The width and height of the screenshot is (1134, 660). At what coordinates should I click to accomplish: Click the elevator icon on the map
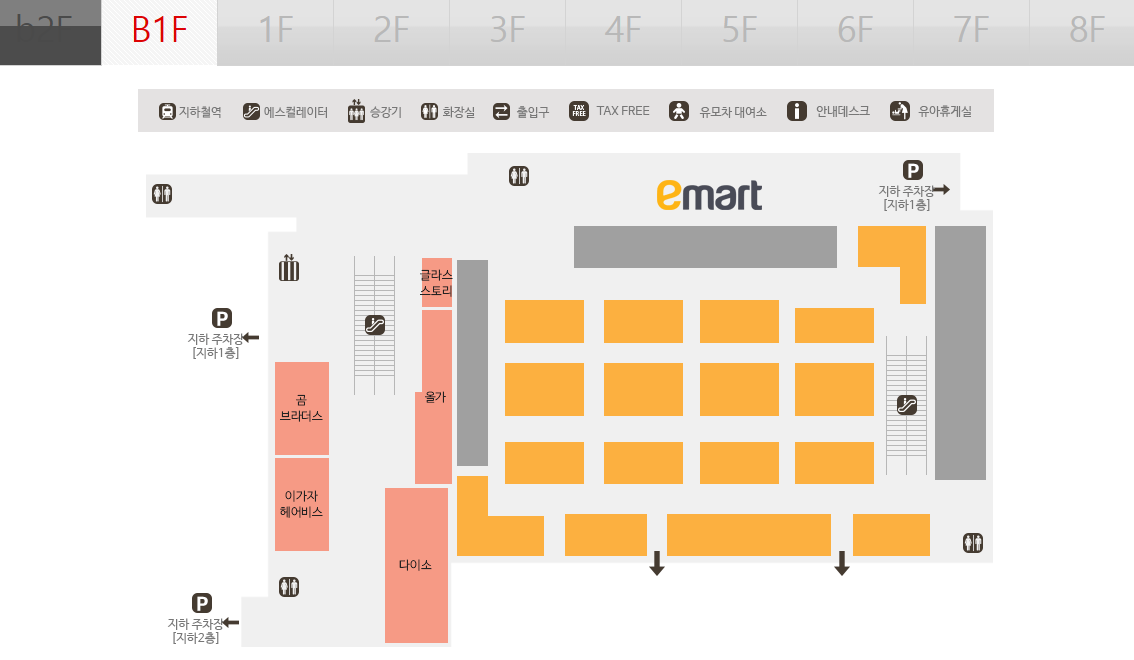(x=289, y=268)
